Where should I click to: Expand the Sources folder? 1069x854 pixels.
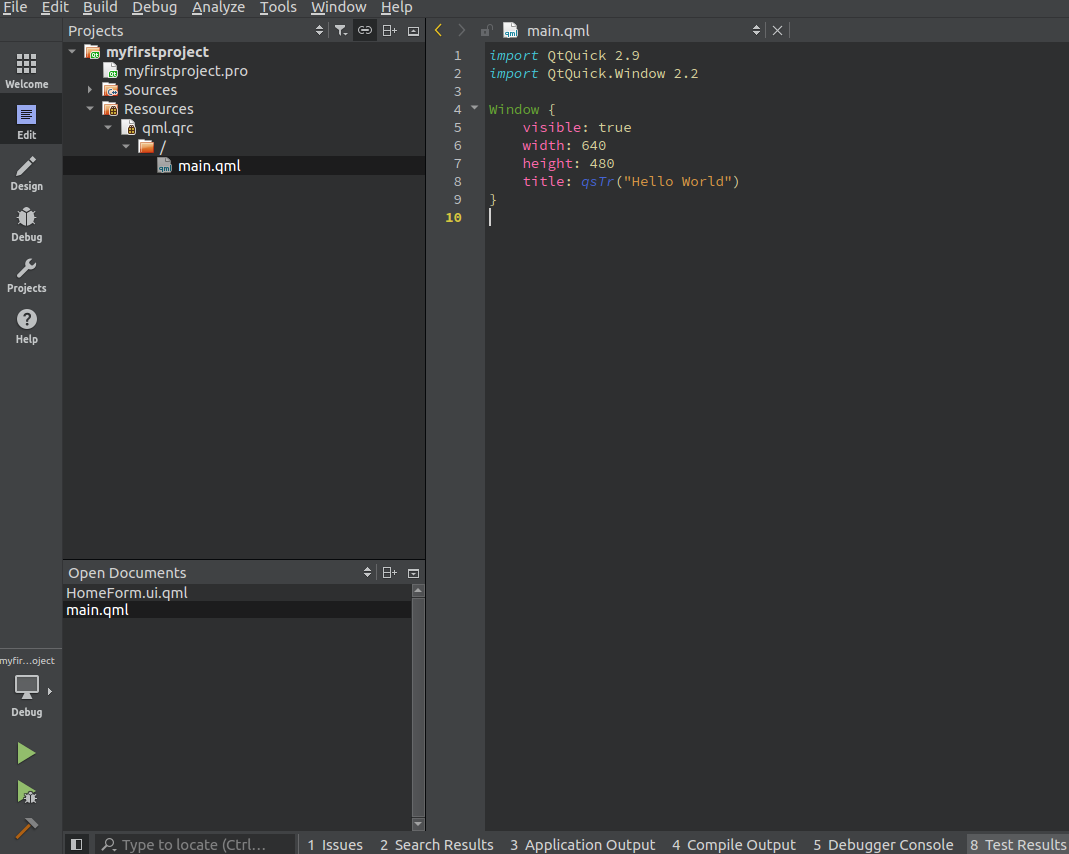[89, 90]
